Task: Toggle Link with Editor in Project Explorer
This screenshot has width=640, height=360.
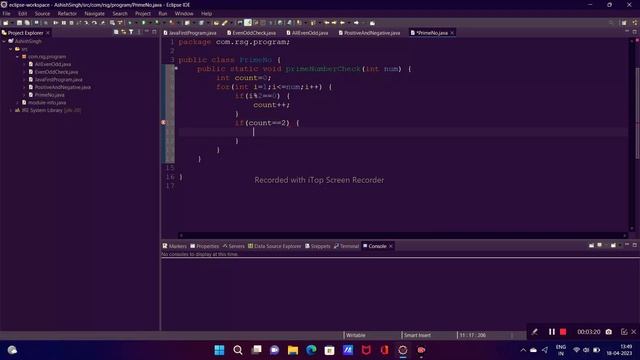Action: [x=123, y=32]
